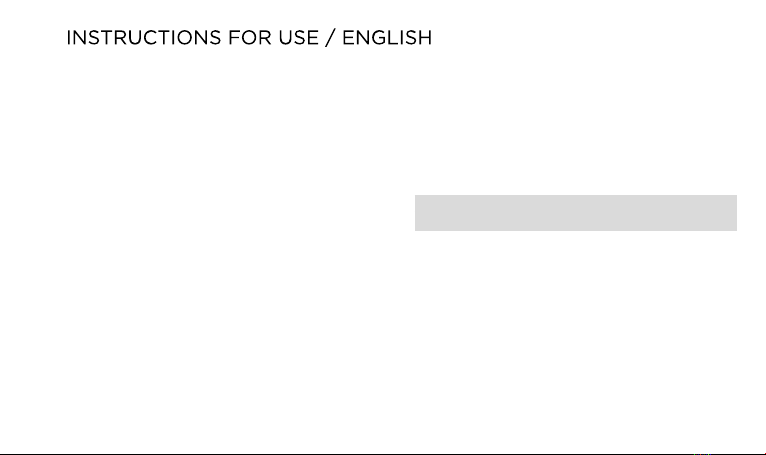Screen dimensions: 766x455
Task: Click the word "FOR" in the heading
Action: (x=250, y=38)
